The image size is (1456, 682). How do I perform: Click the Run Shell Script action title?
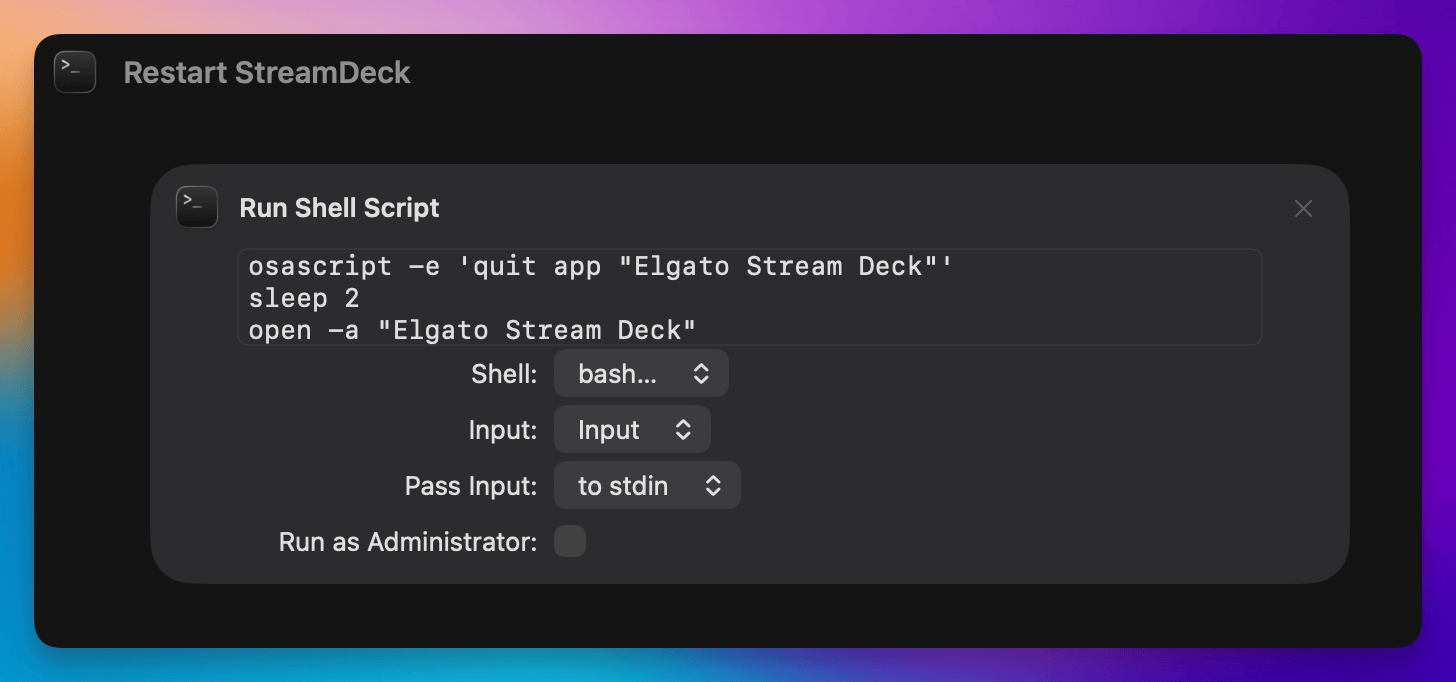(340, 208)
